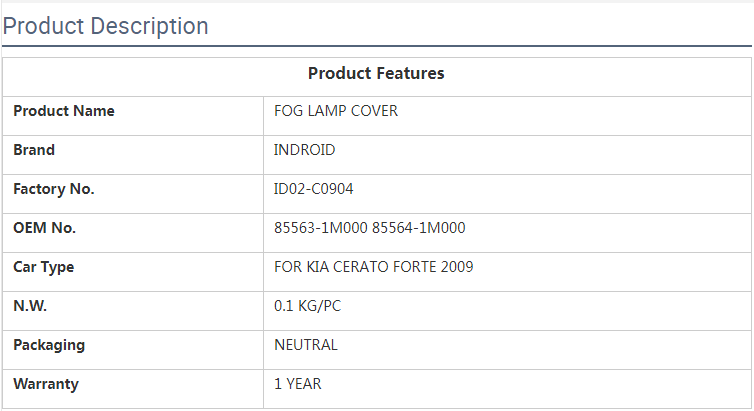The image size is (754, 411).
Task: Click the word Features in table header
Action: coord(412,74)
